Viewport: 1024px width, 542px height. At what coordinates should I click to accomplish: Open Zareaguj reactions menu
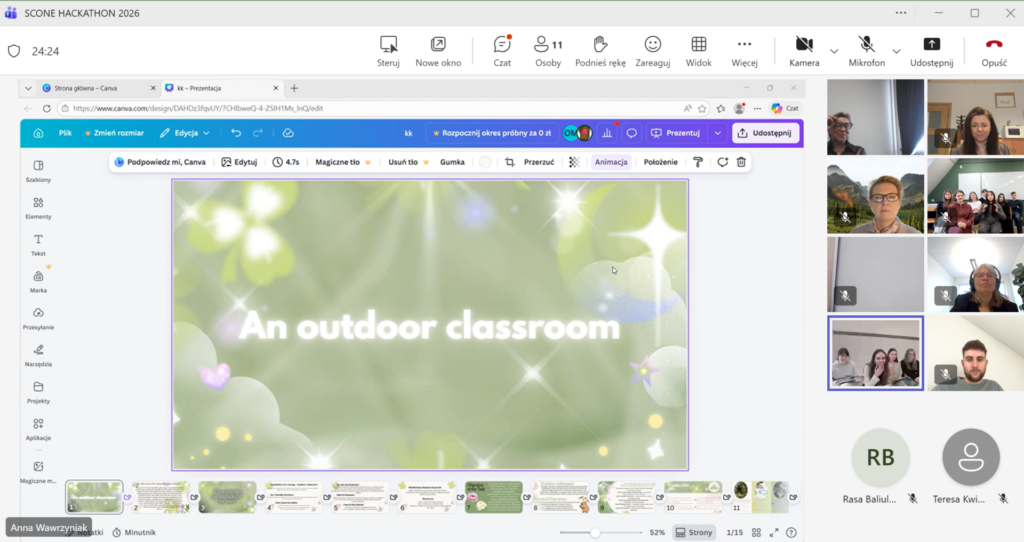coord(652,50)
